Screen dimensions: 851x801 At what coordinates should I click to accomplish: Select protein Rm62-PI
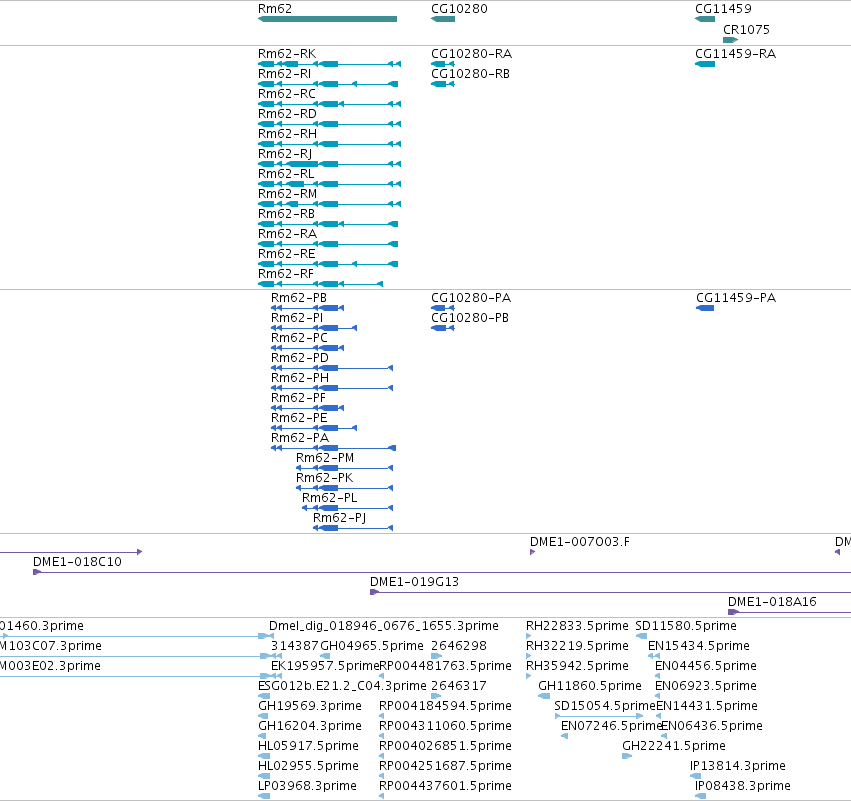314,328
